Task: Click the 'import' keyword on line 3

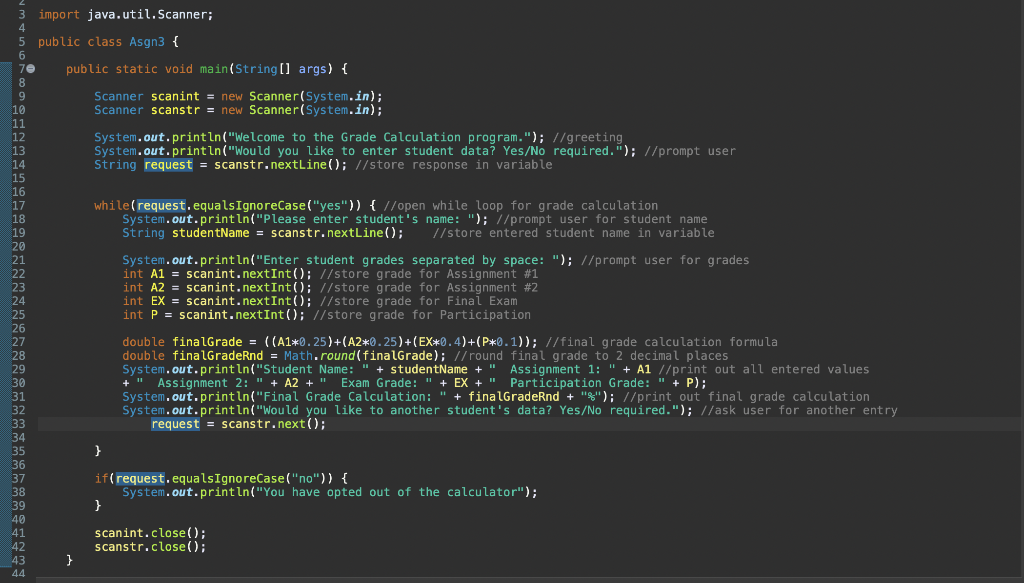Action: click(x=59, y=14)
